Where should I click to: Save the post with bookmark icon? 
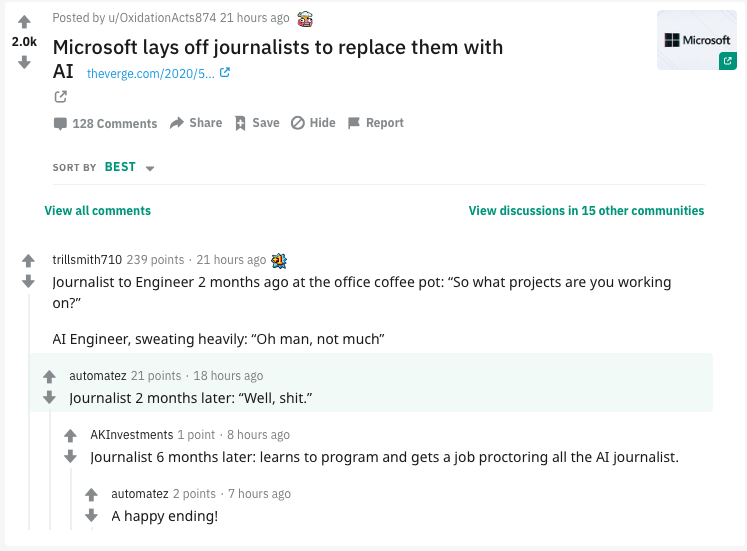pyautogui.click(x=257, y=123)
